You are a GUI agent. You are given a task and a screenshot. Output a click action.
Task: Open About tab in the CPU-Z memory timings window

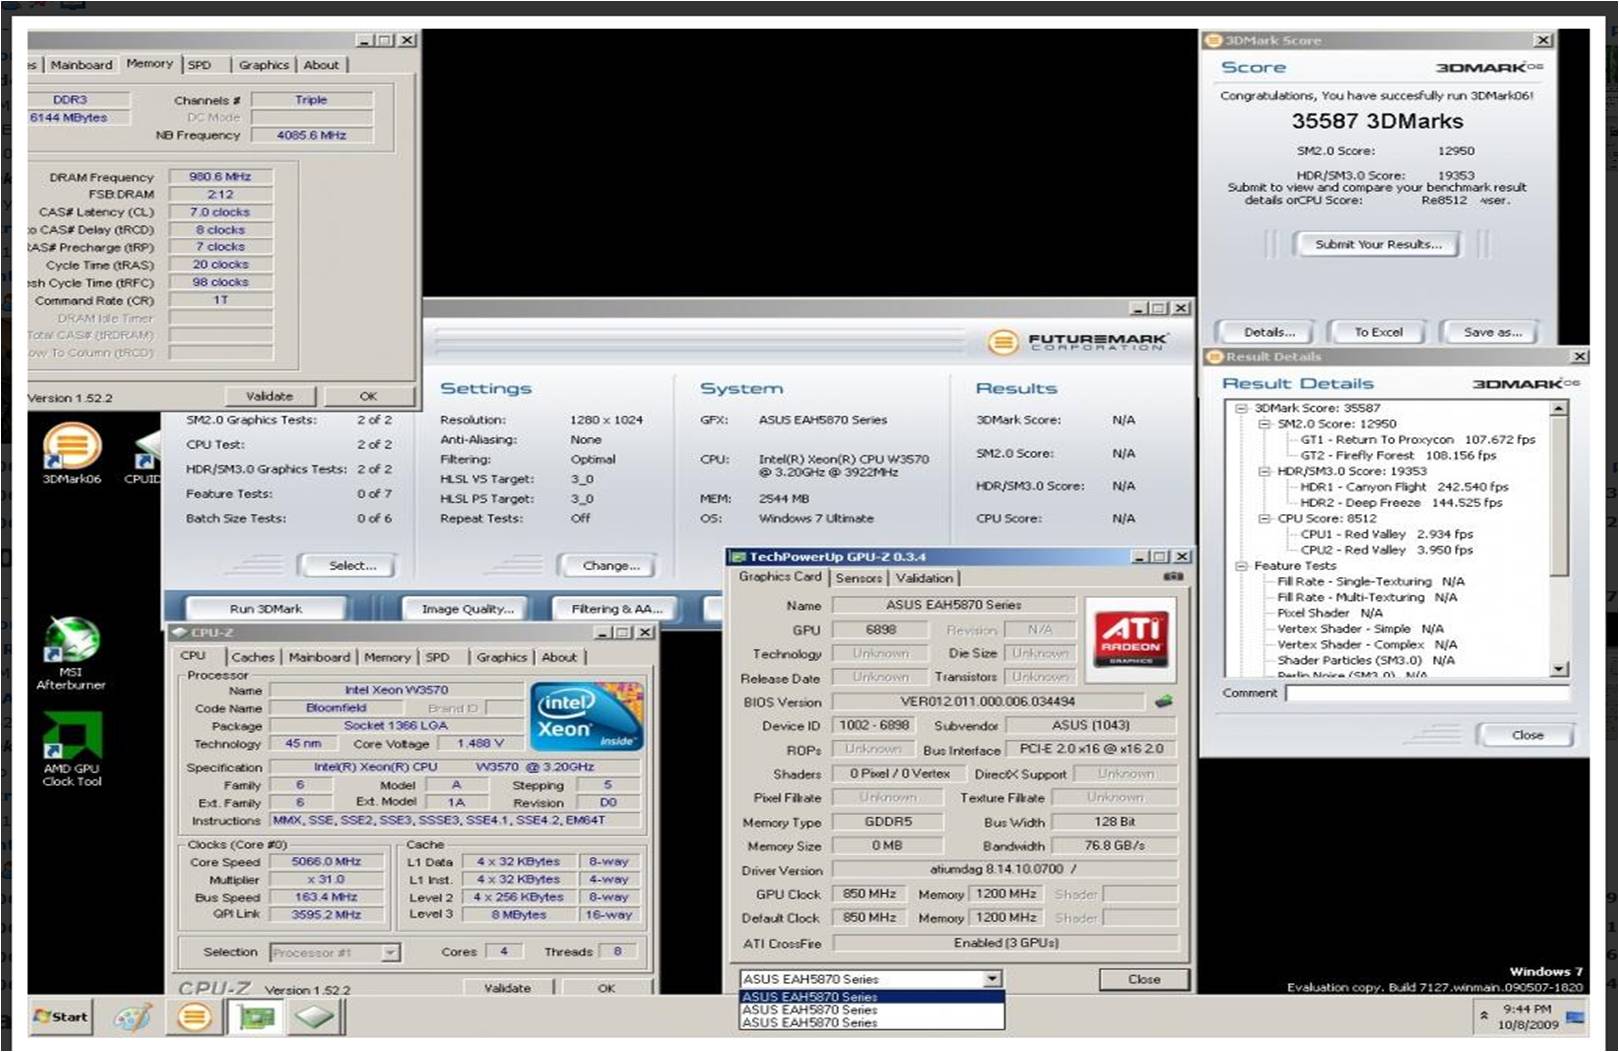(321, 65)
